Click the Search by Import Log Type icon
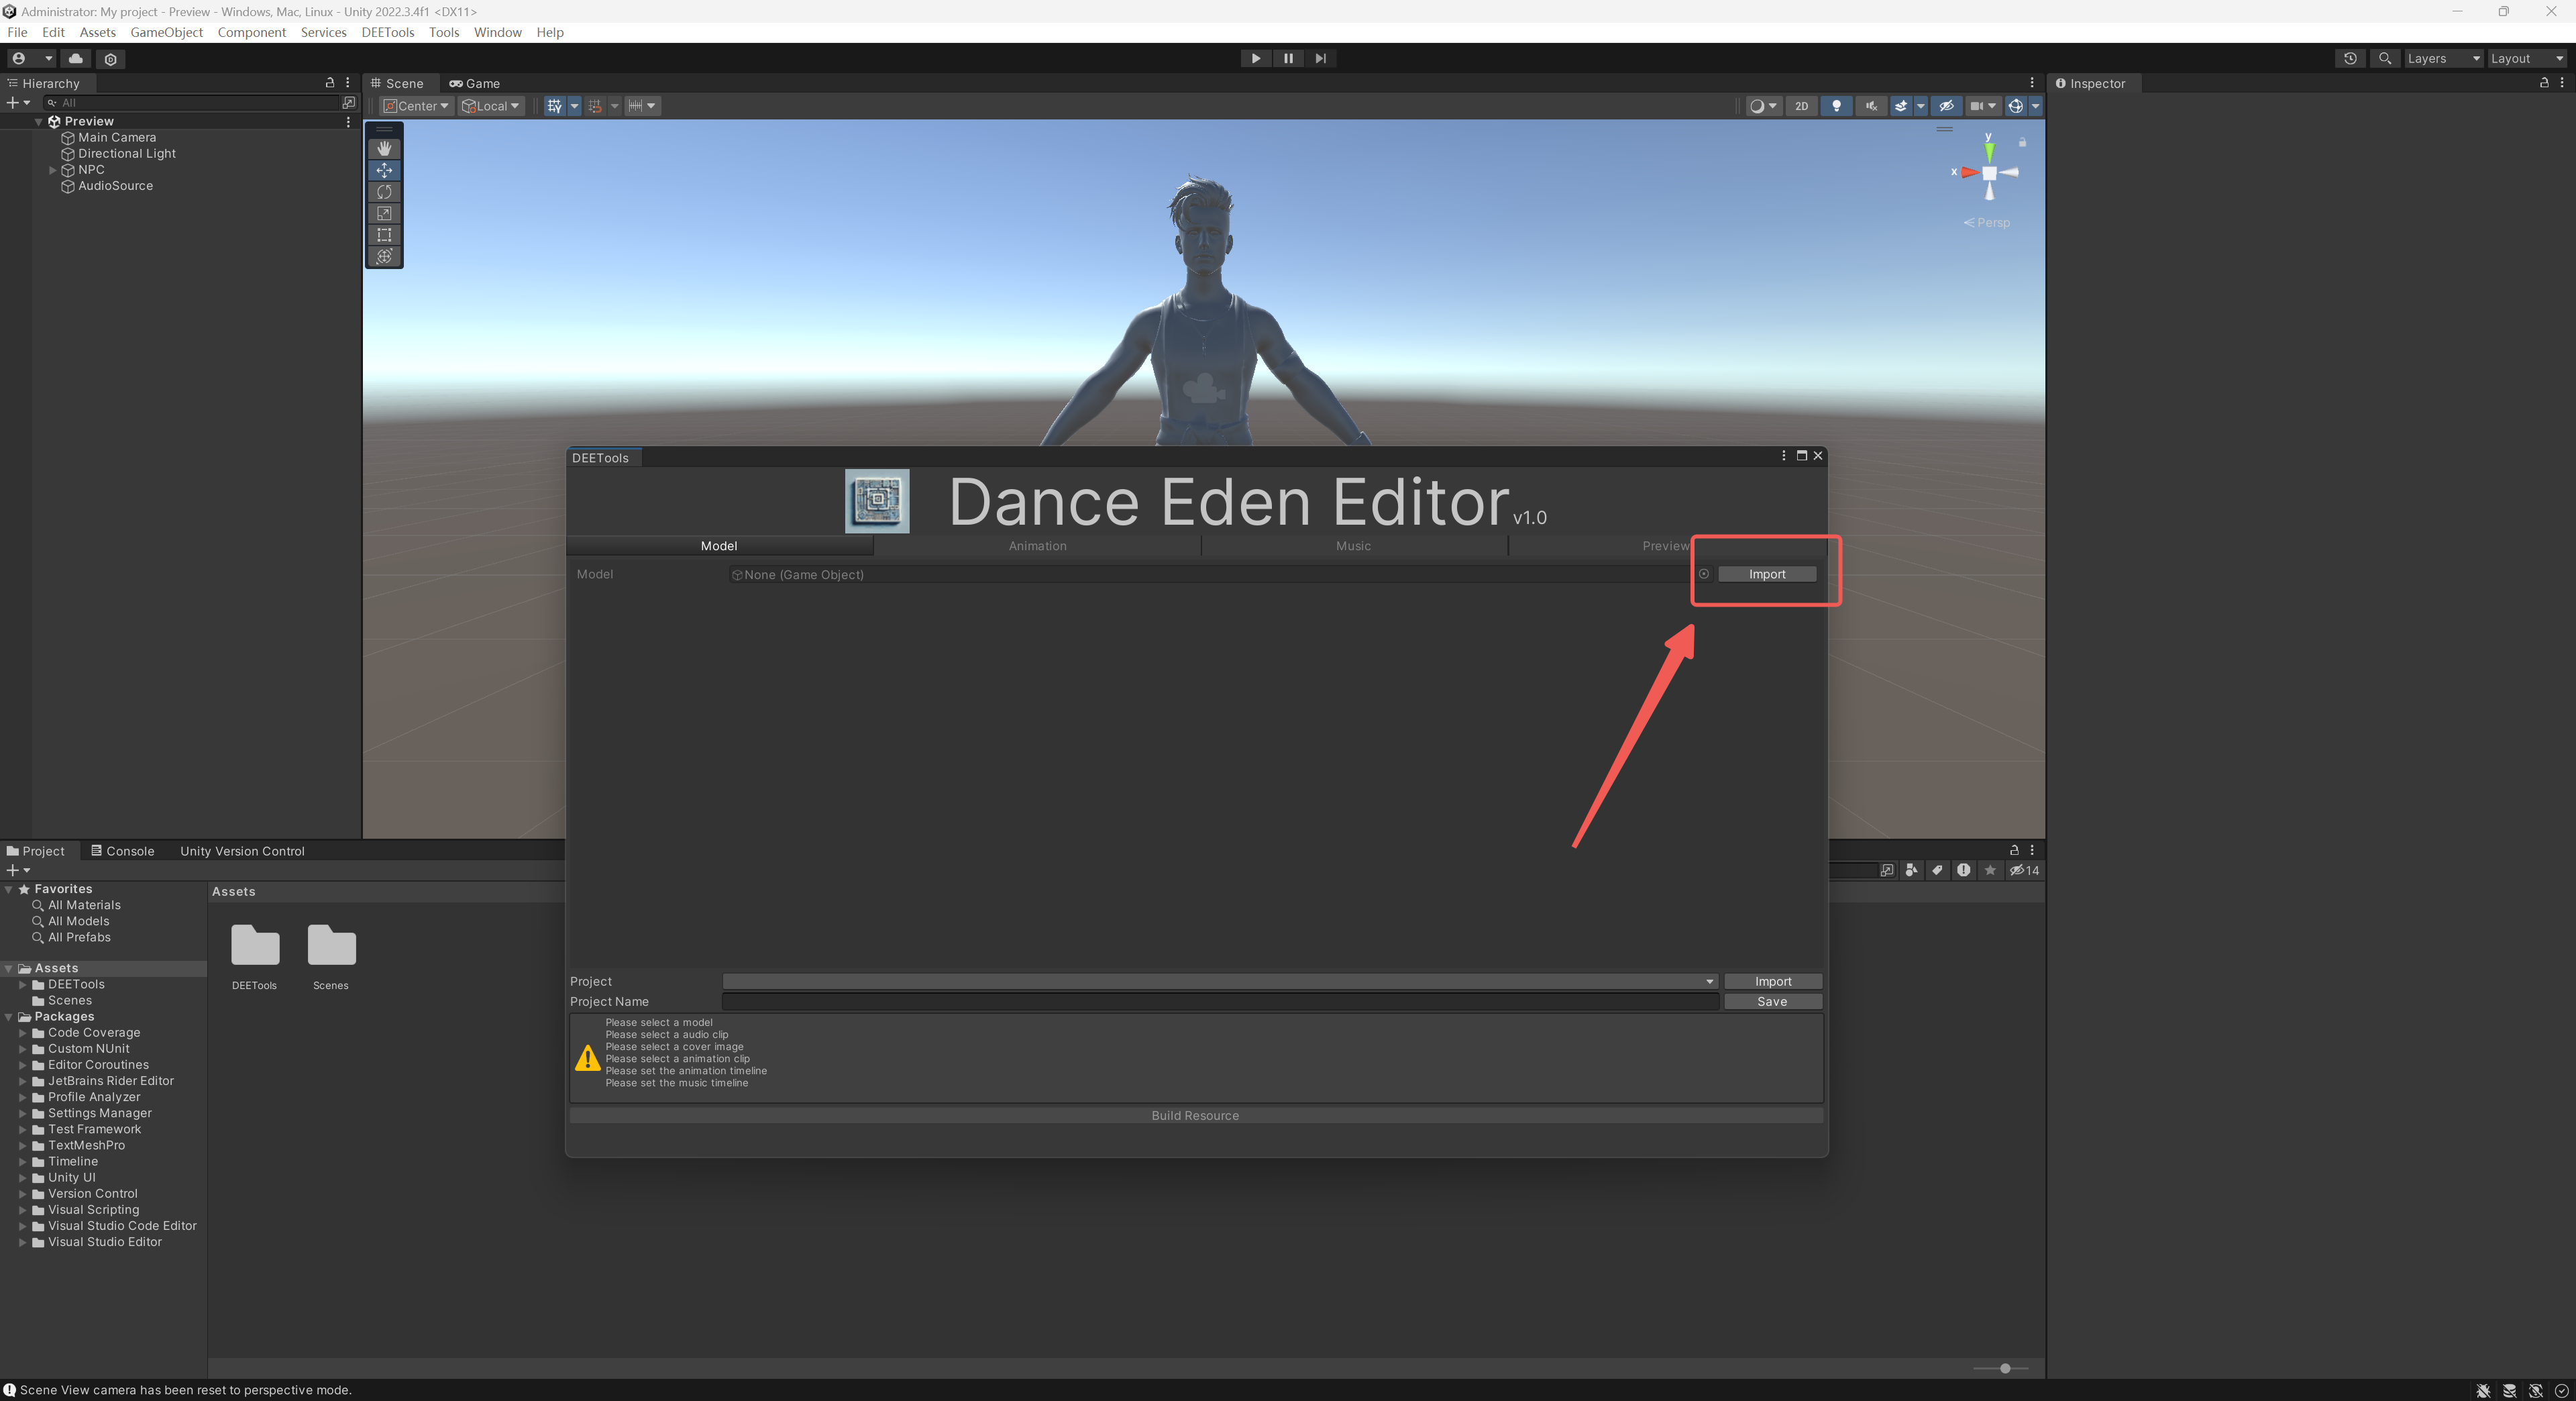 coord(1964,870)
